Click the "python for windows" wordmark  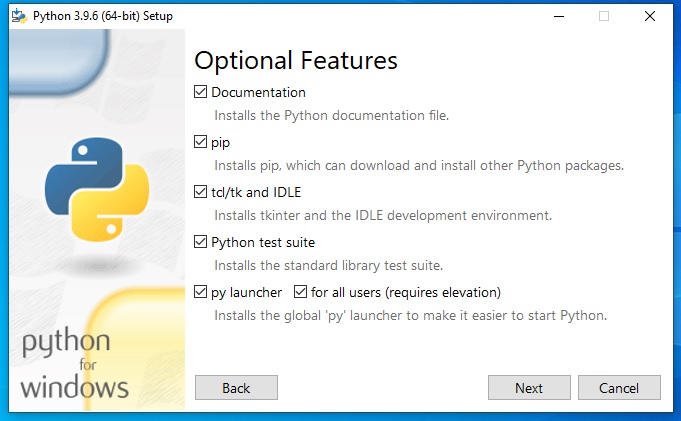pyautogui.click(x=75, y=365)
